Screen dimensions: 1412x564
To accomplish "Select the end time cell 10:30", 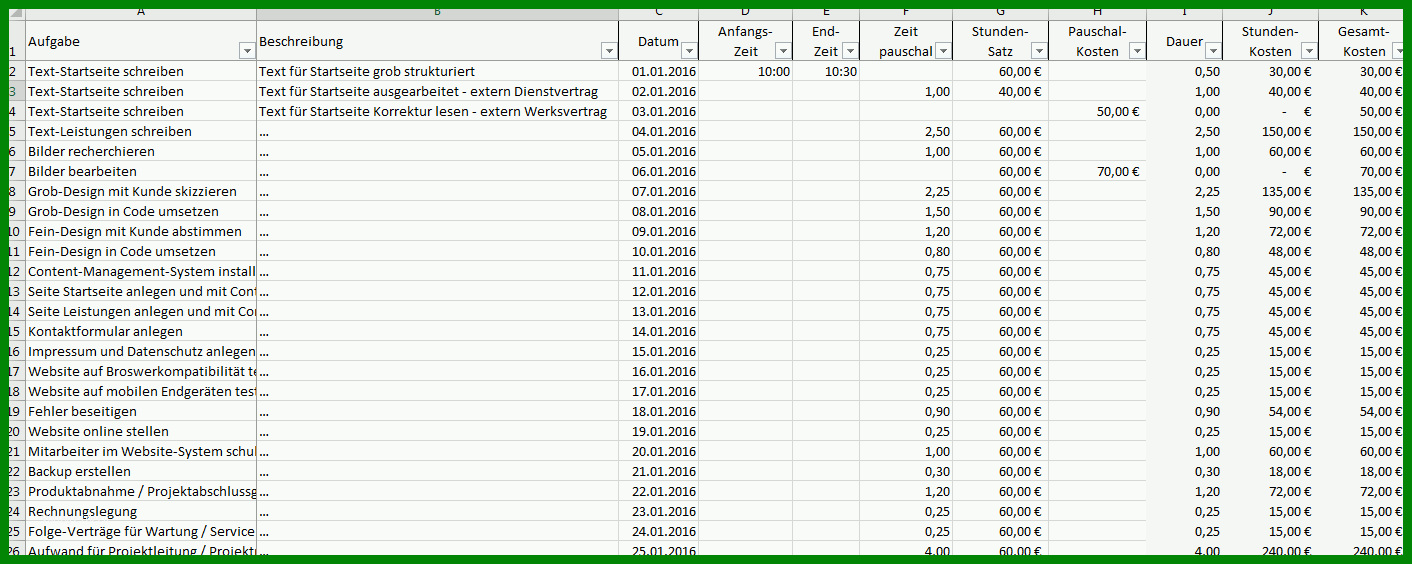I will (826, 71).
